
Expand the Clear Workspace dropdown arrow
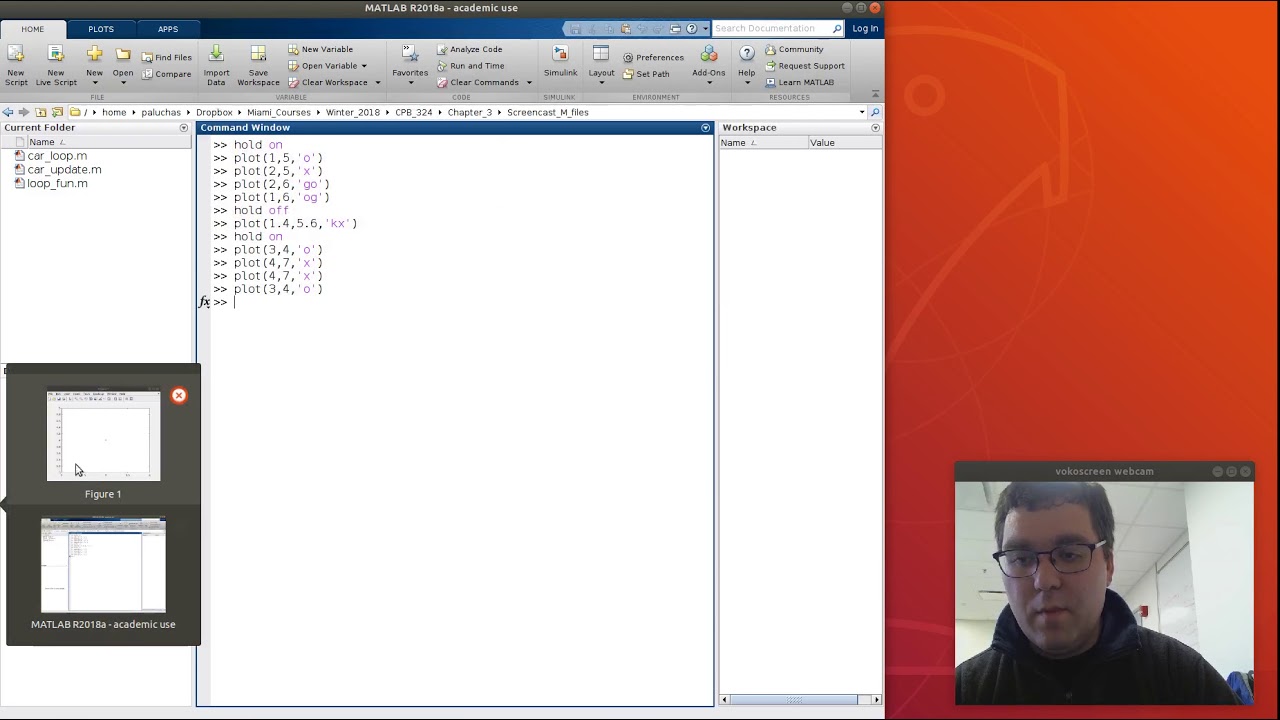(377, 82)
